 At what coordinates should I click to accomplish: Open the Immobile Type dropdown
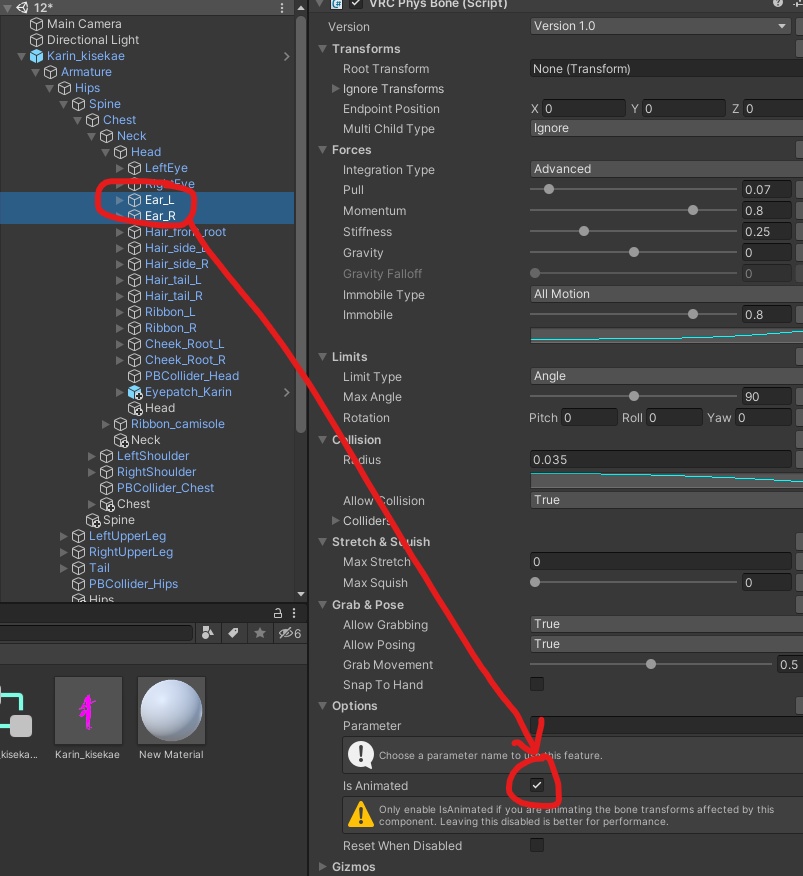(x=666, y=294)
